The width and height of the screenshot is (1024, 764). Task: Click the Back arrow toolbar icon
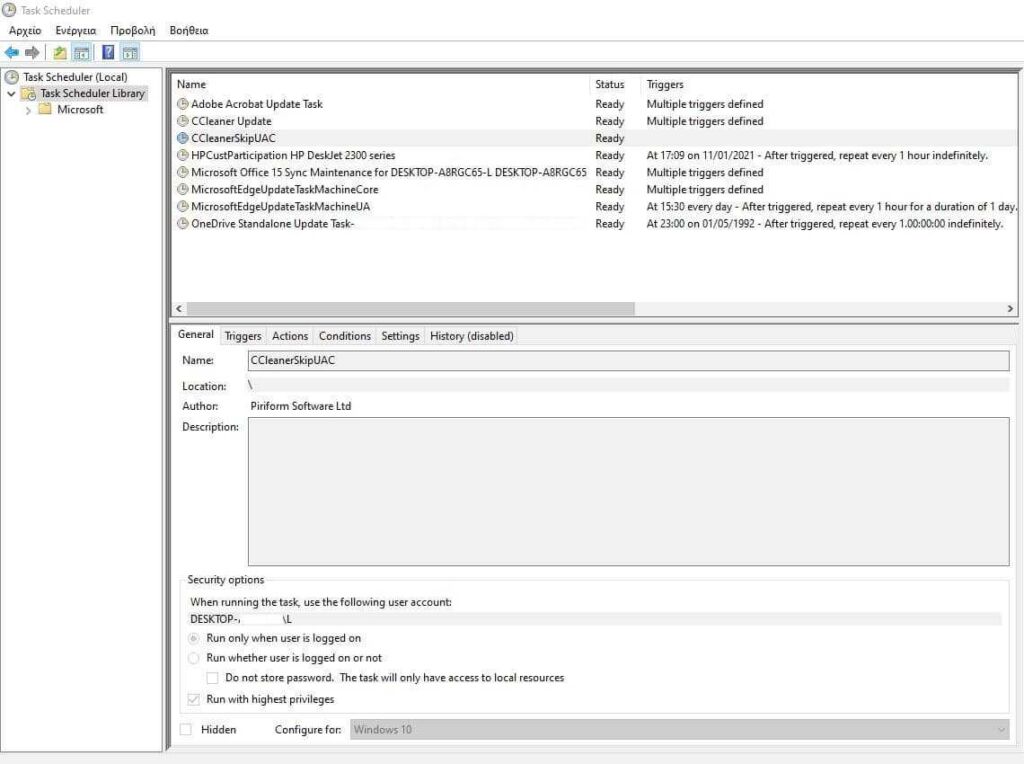12,52
